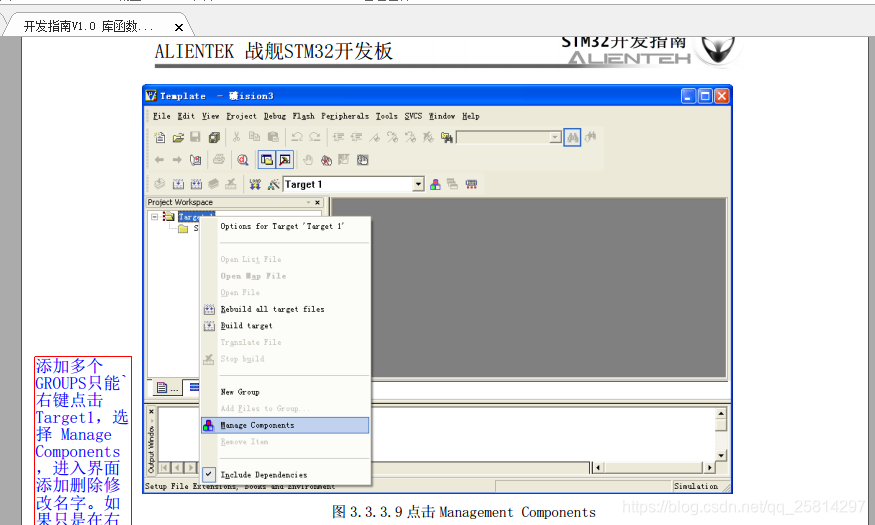Click the folder group under Target 1

pyautogui.click(x=184, y=228)
